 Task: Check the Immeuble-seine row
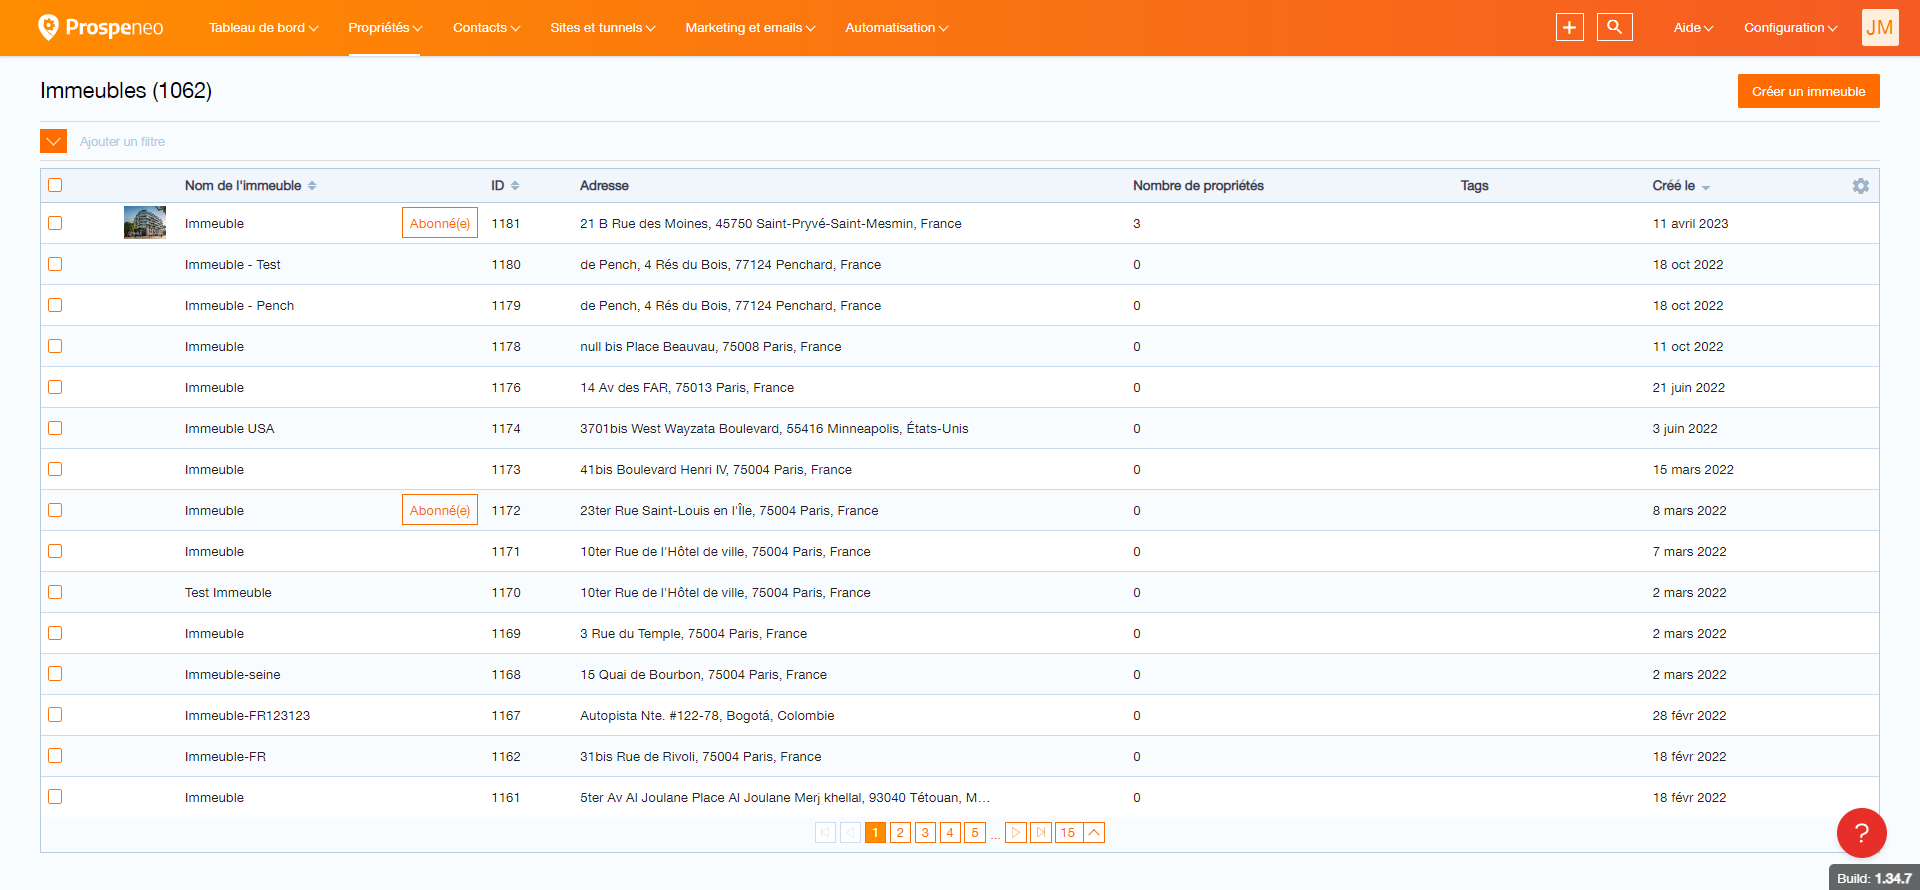55,674
